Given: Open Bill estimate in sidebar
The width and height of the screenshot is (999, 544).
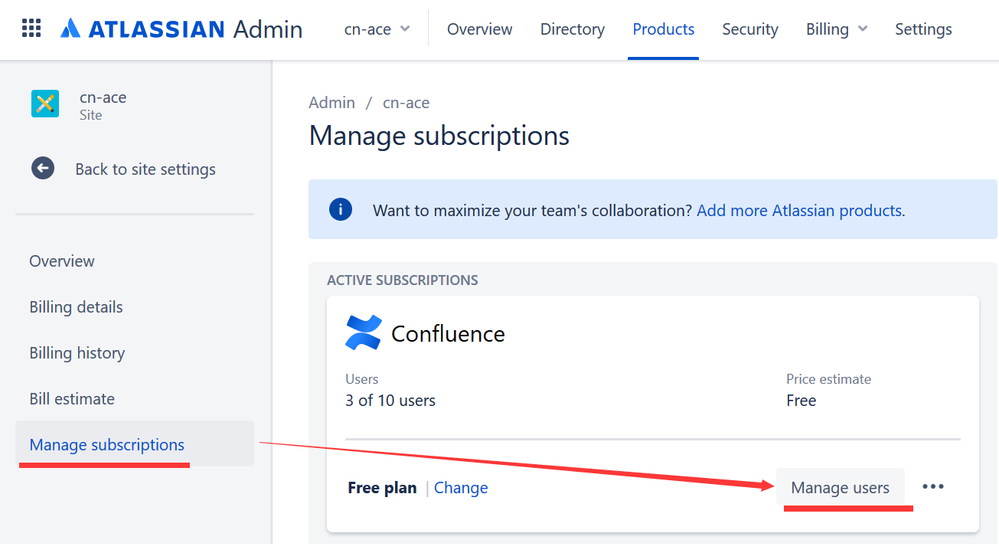Looking at the screenshot, I should click(x=72, y=399).
